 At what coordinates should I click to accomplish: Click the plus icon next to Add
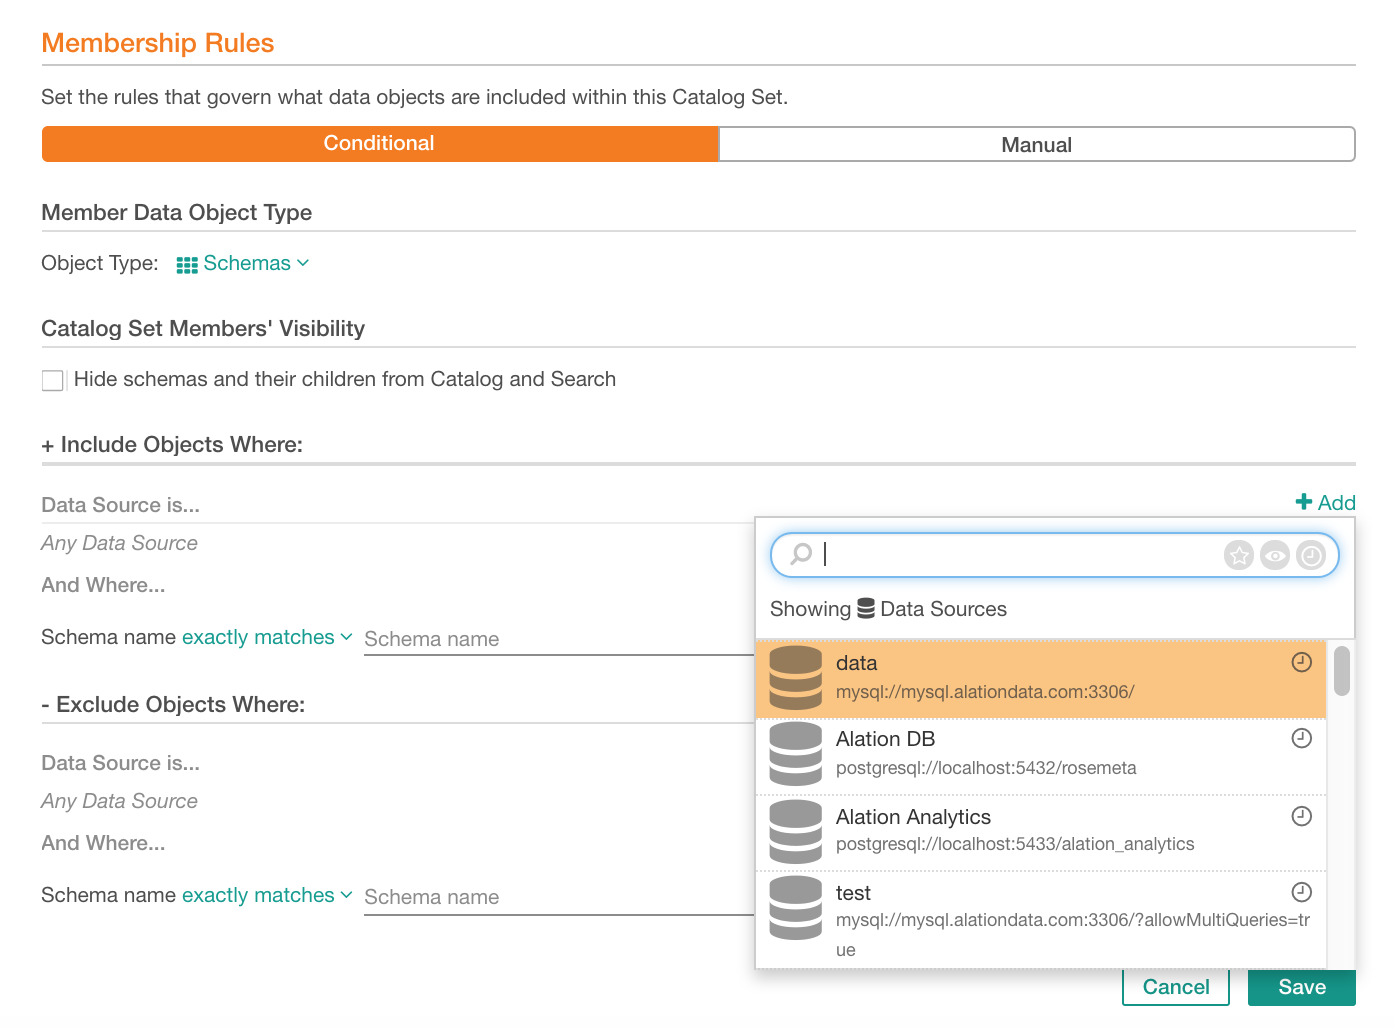click(x=1304, y=502)
